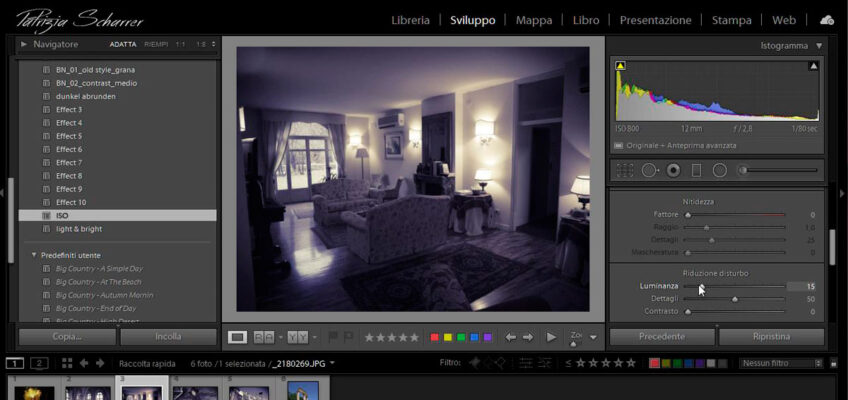Click the Copia... button
Viewport: 848px width, 400px height.
tap(67, 336)
